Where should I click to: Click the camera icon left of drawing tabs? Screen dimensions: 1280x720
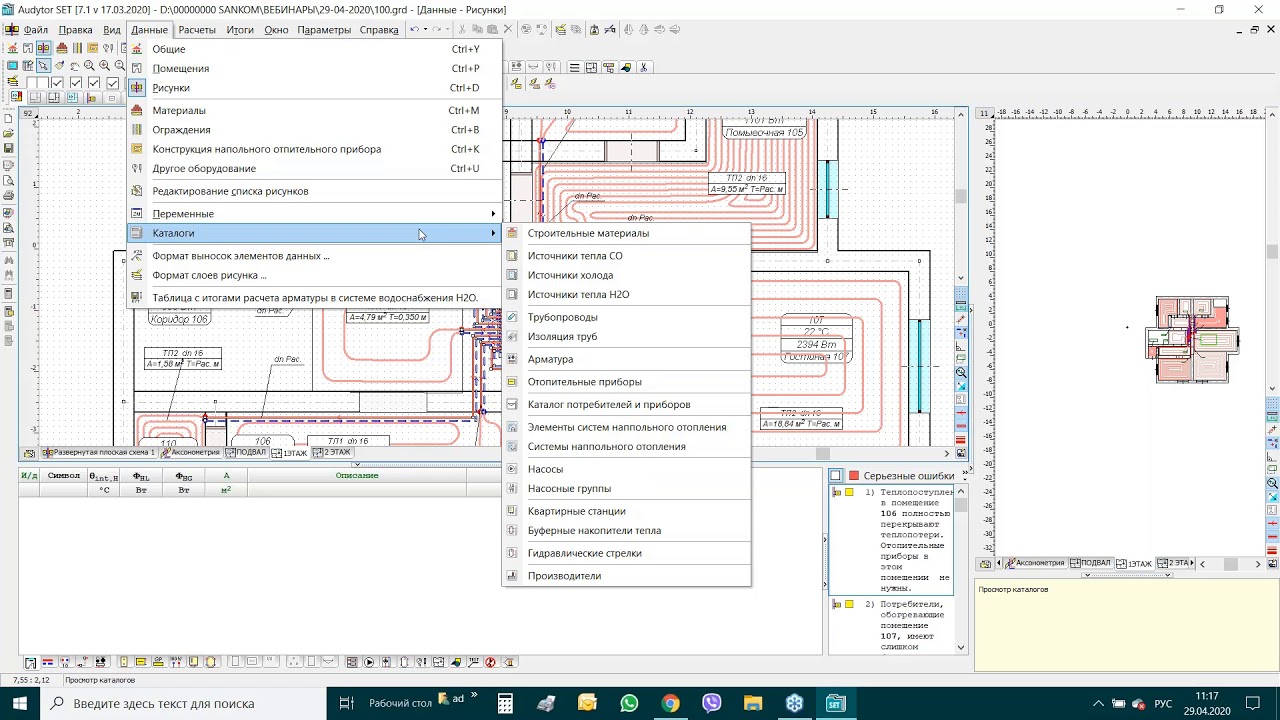[29, 453]
